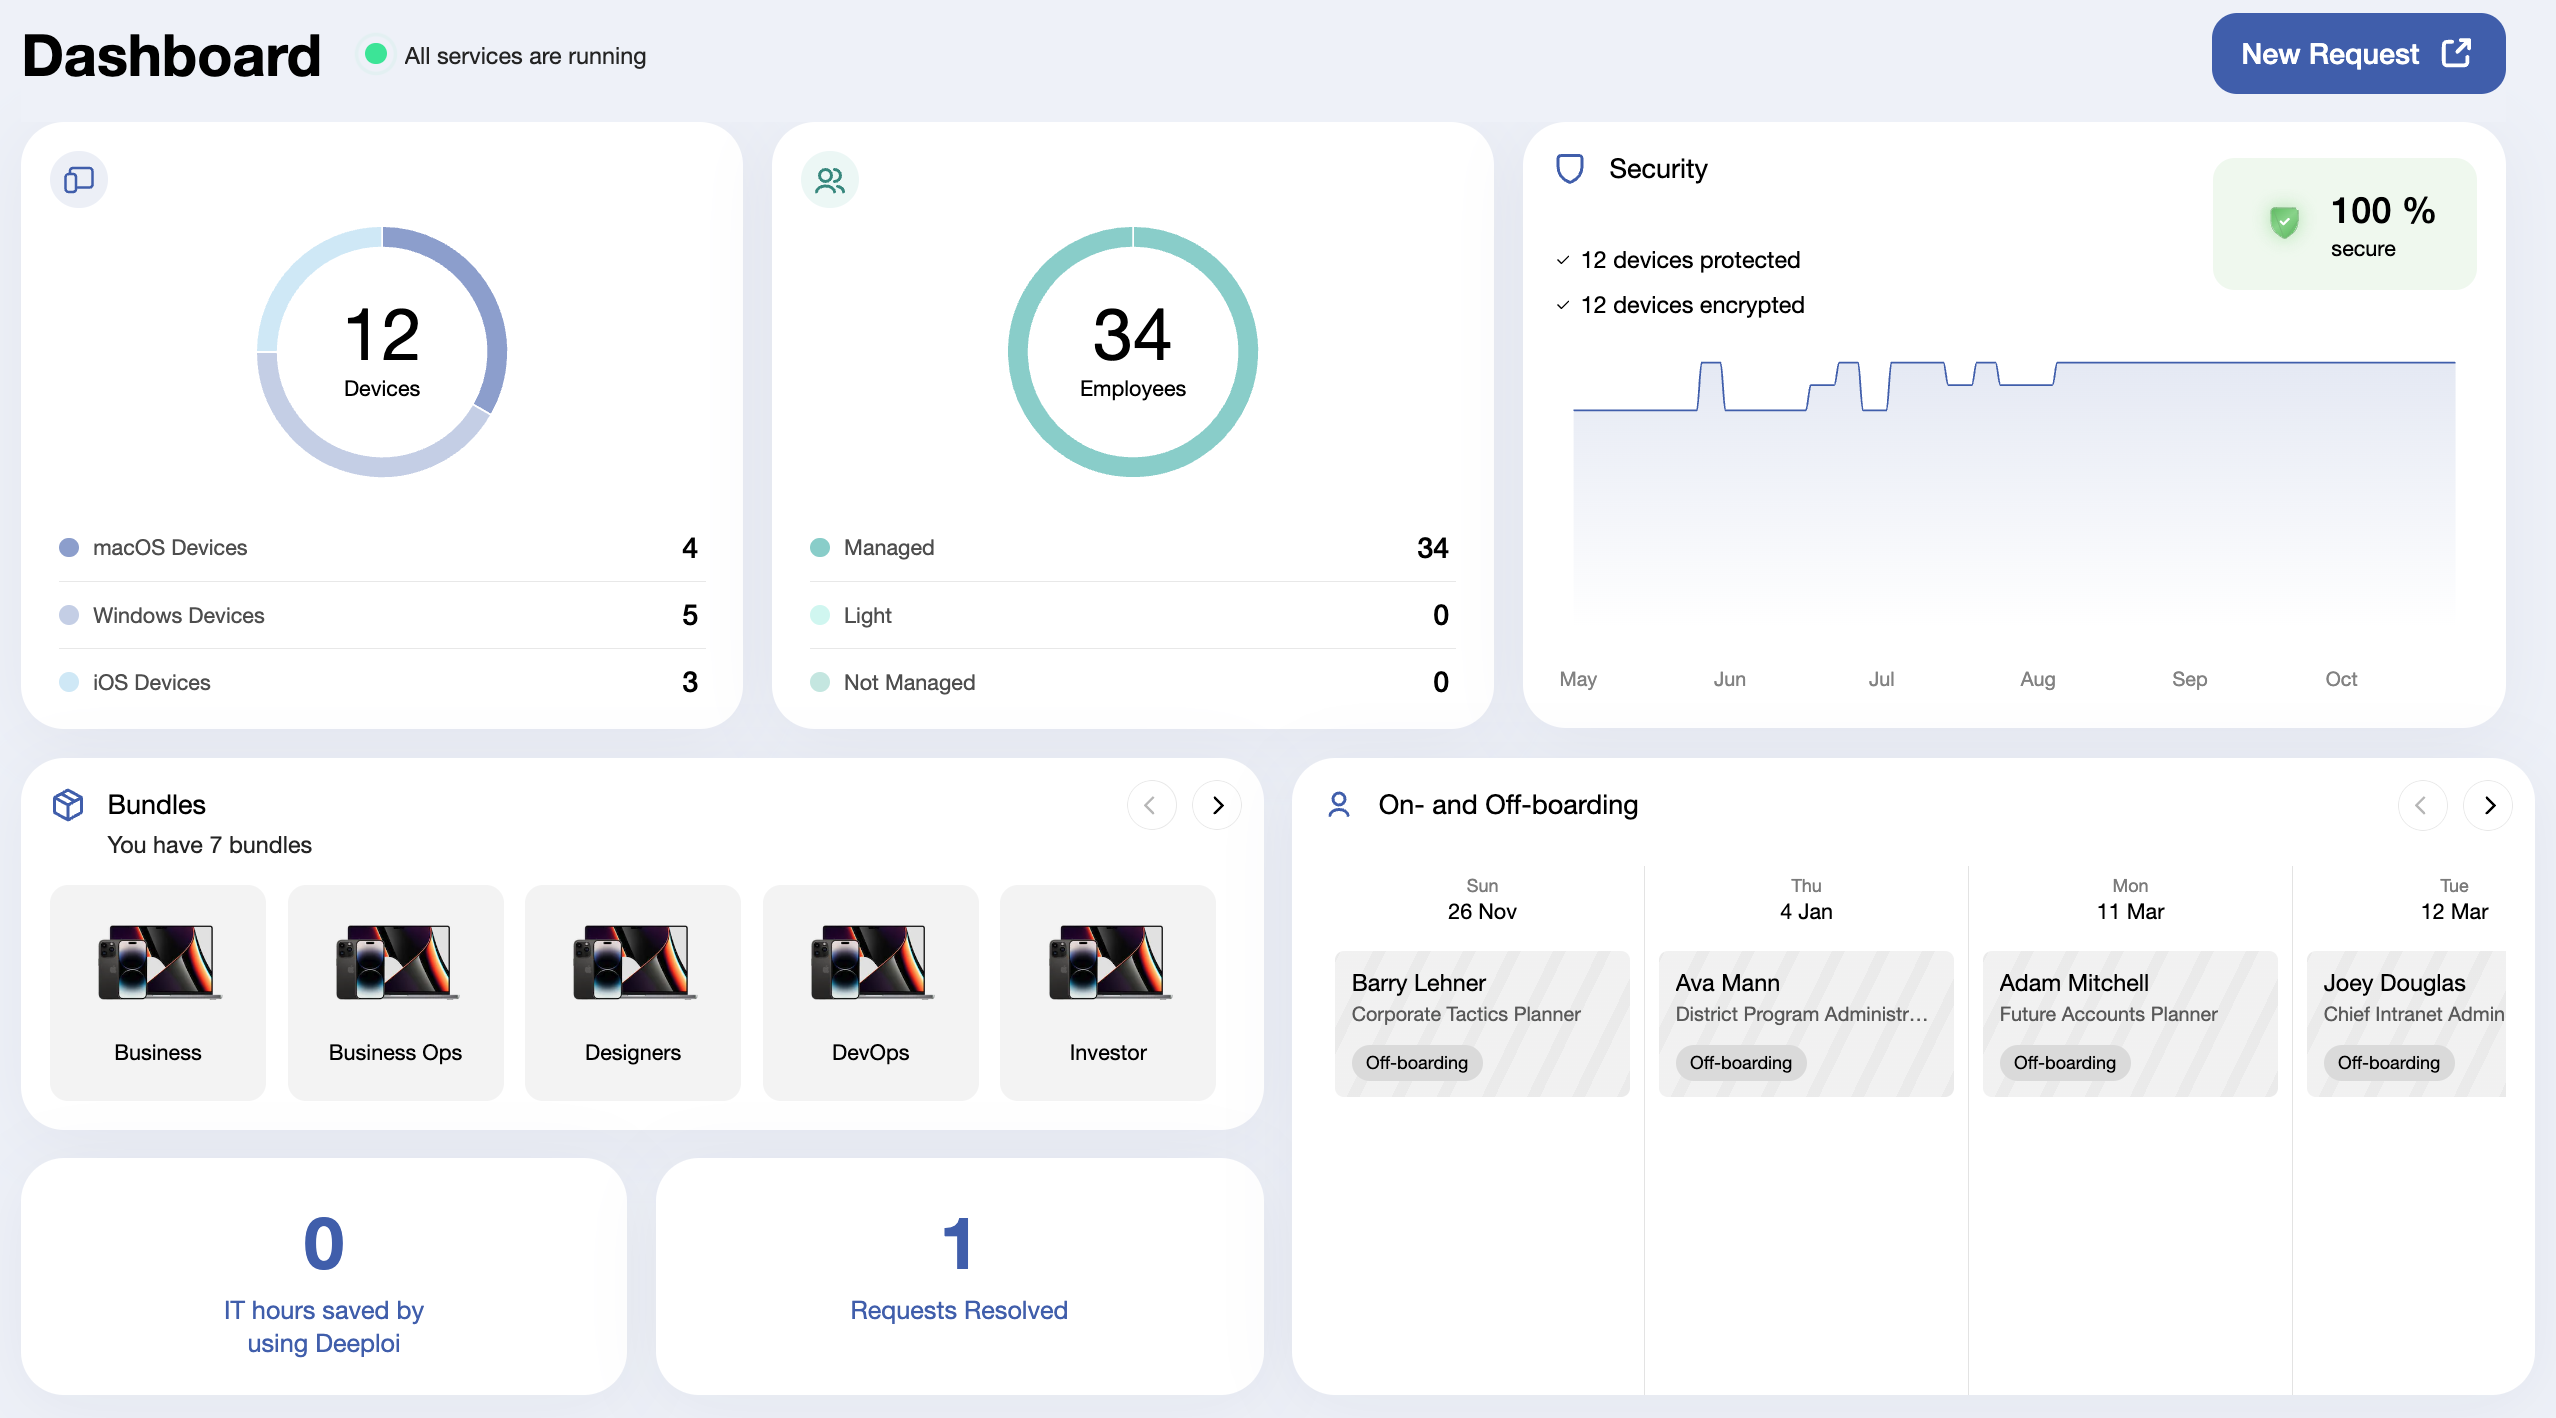Show next bundles with right chevron
The height and width of the screenshot is (1418, 2556).
[1217, 805]
